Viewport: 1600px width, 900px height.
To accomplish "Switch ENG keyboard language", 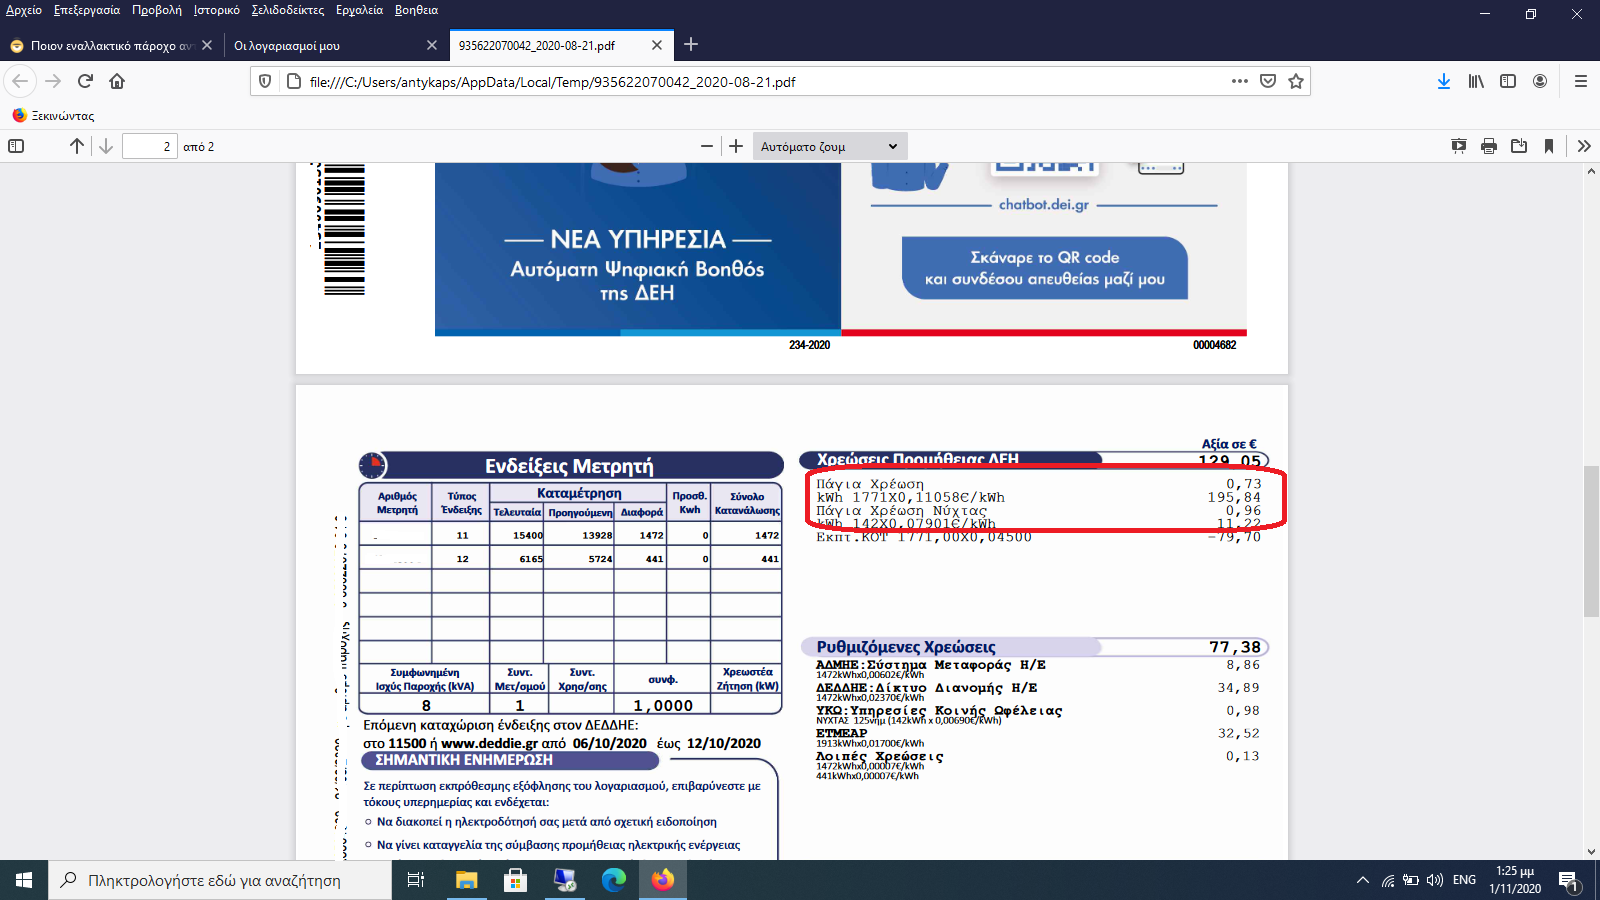I will coord(1465,880).
